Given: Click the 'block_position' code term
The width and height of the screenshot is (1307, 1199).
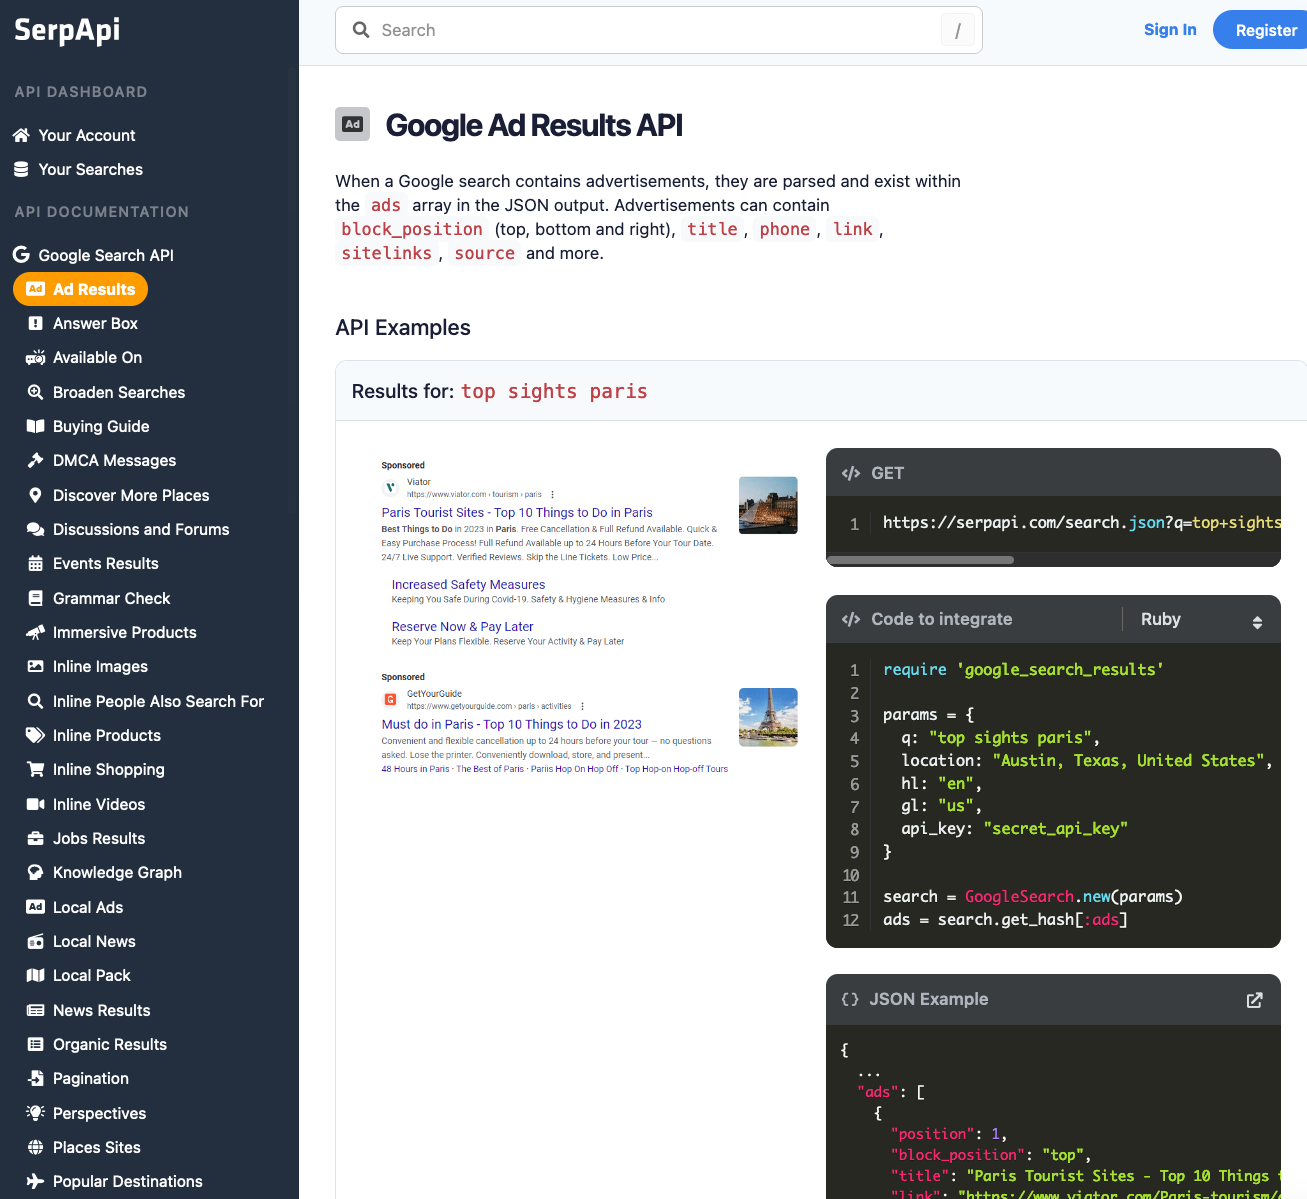Looking at the screenshot, I should point(412,229).
